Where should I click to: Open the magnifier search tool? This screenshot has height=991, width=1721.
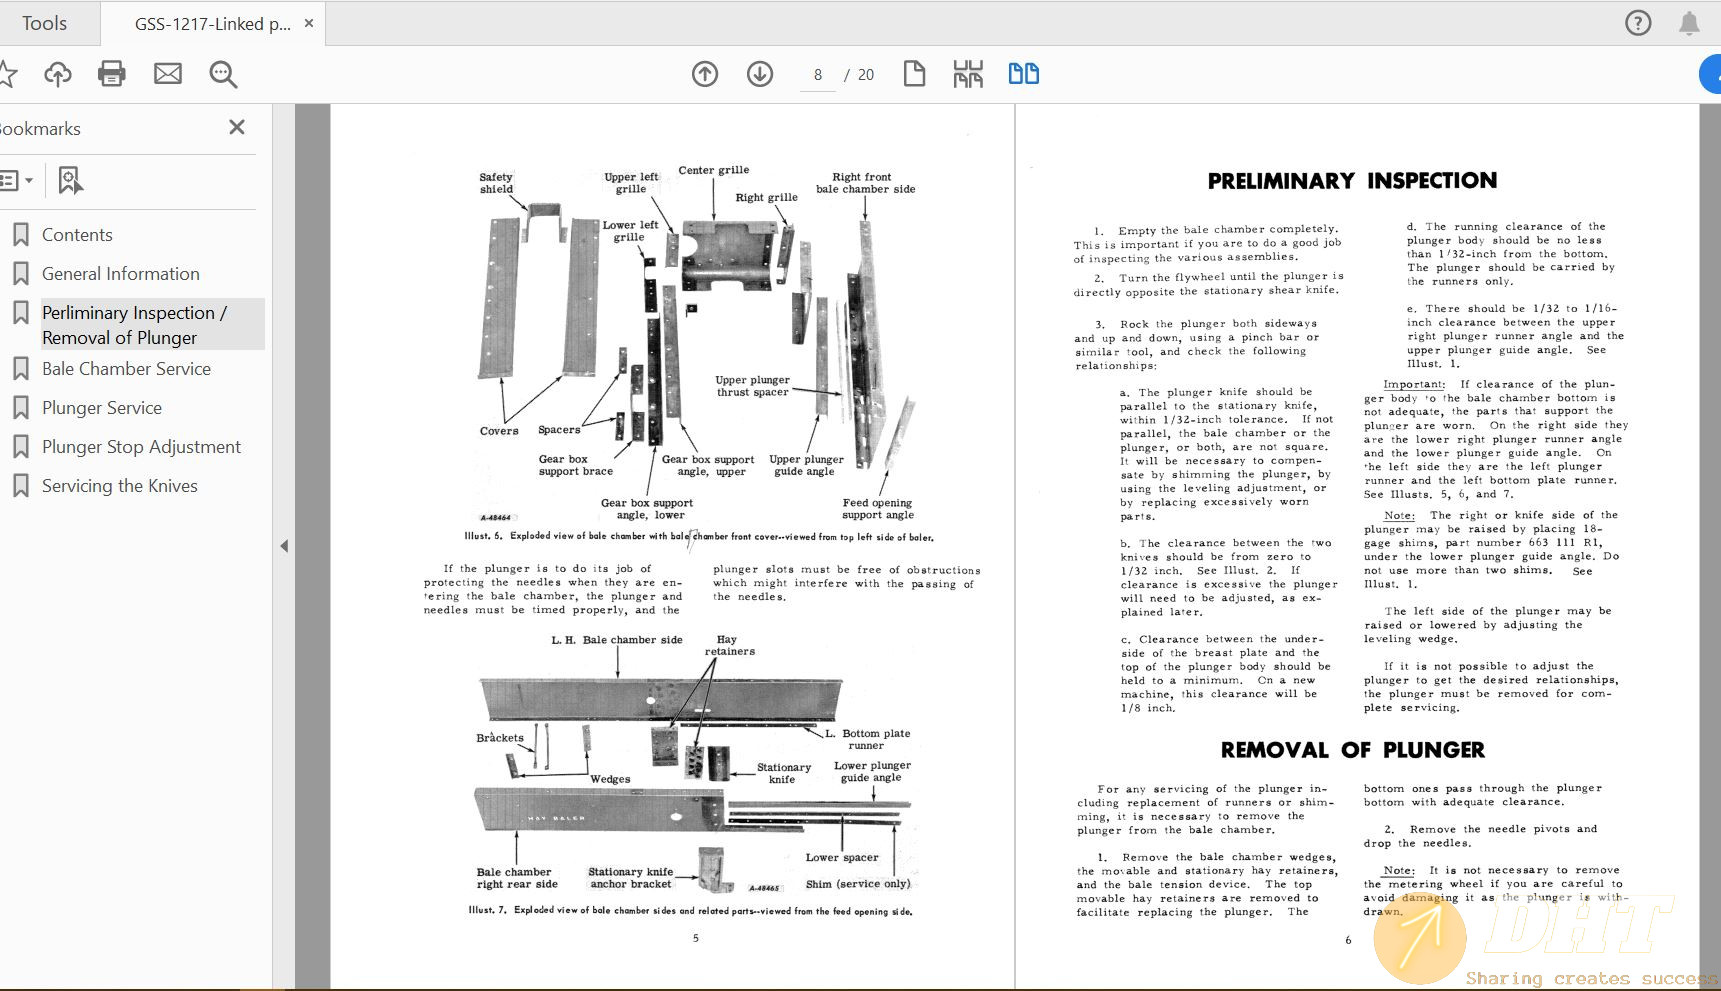coord(223,74)
